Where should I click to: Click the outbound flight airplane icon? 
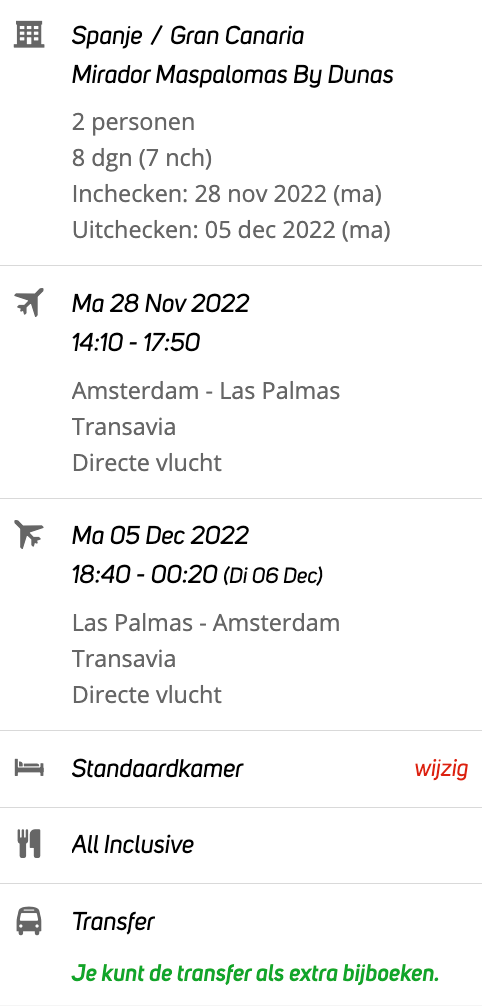[29, 302]
